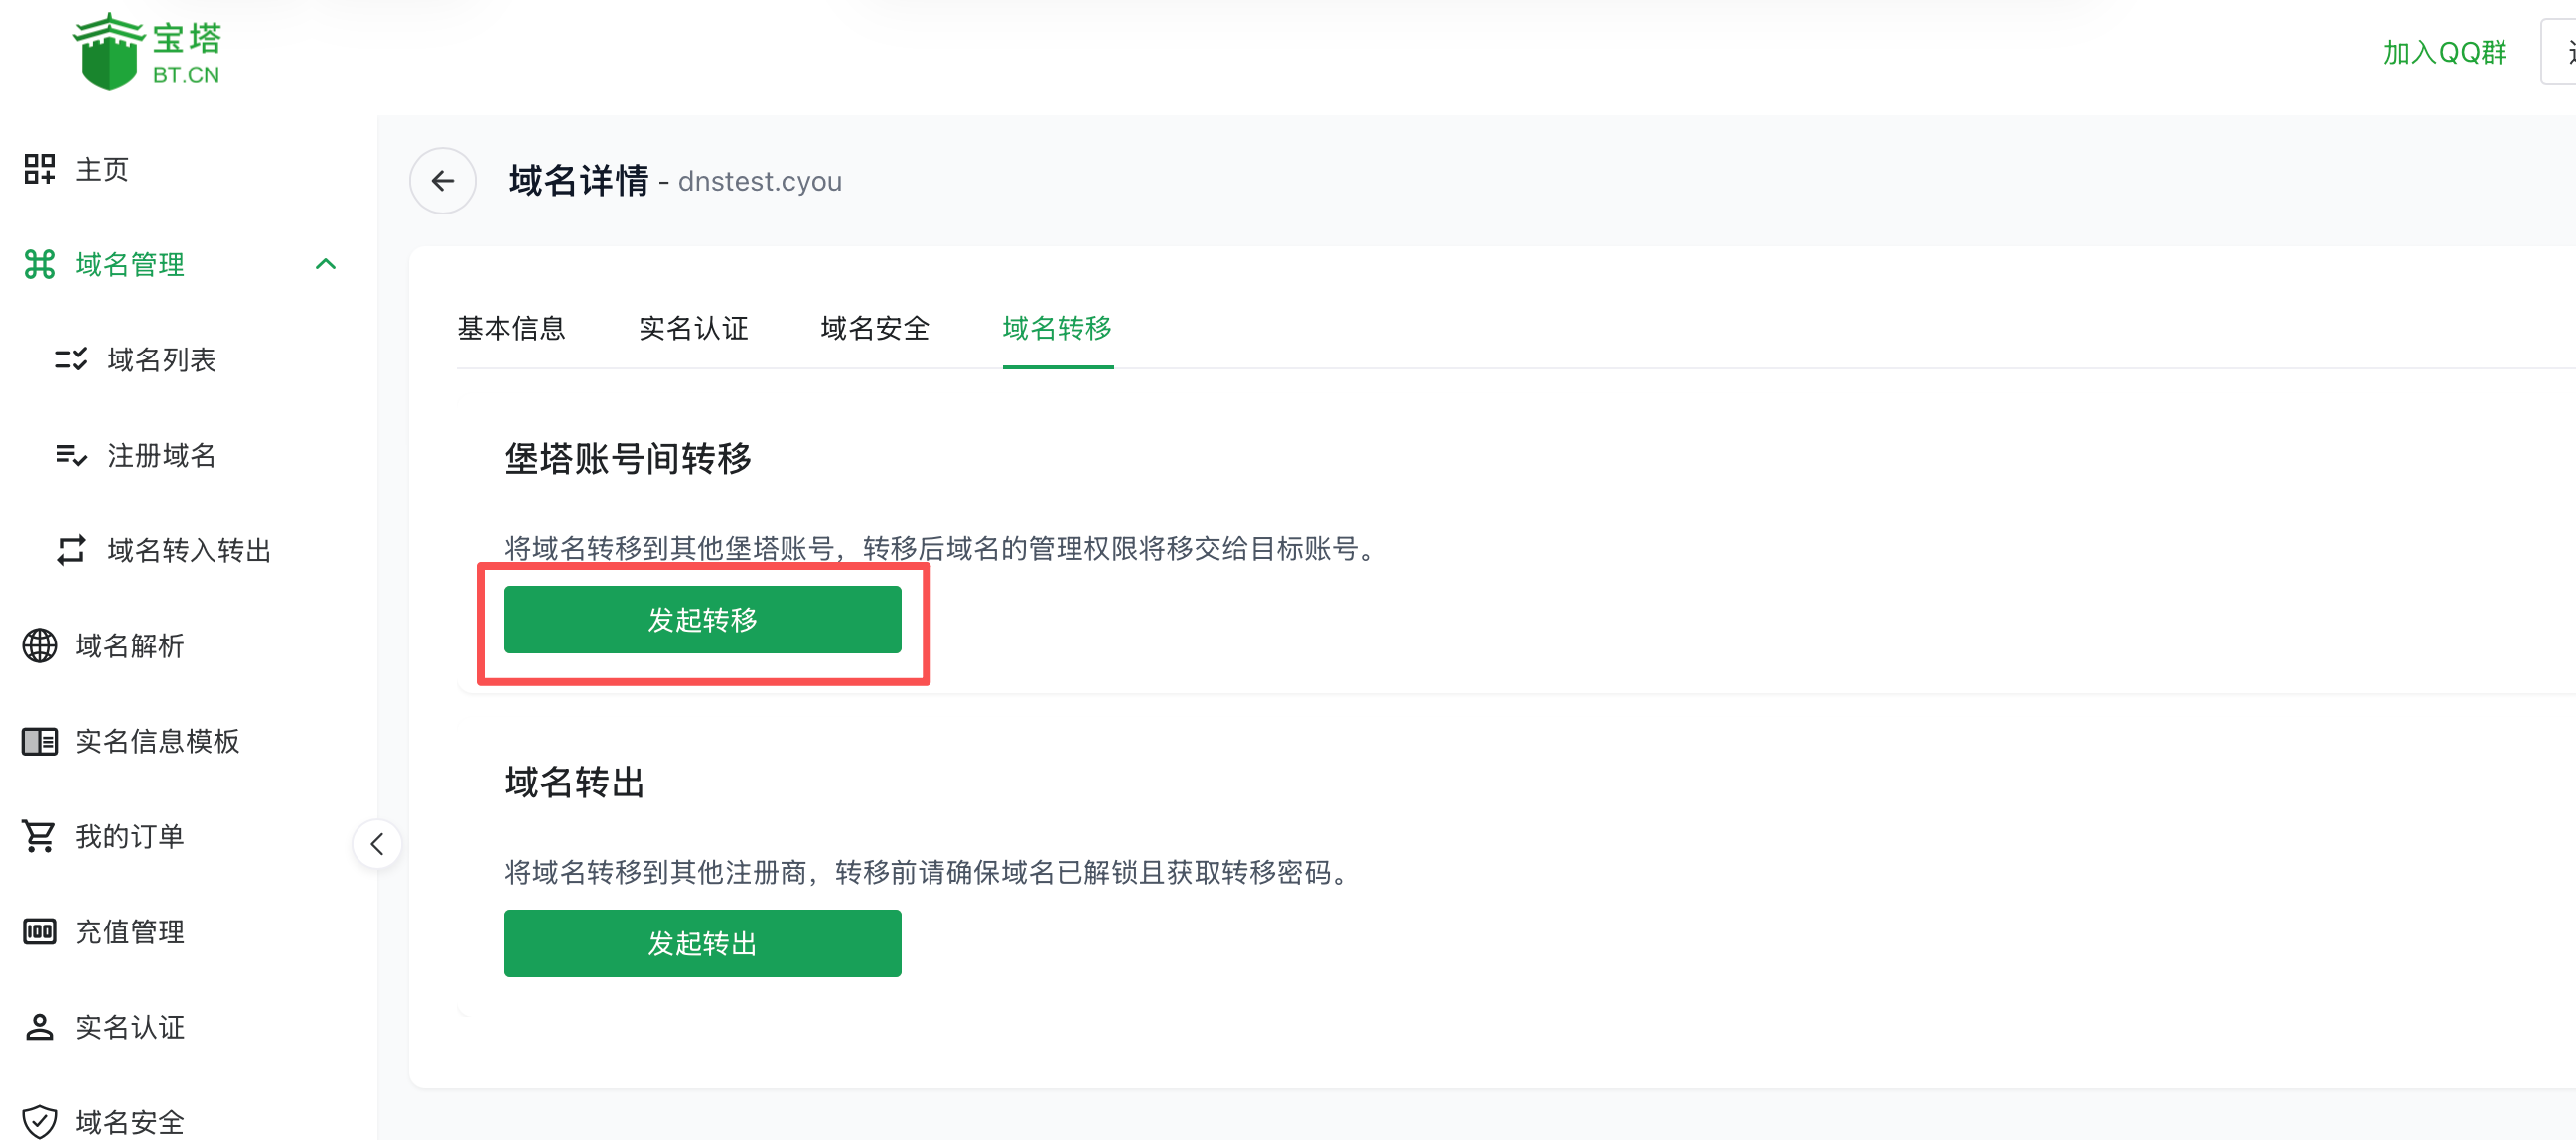This screenshot has height=1140, width=2576.
Task: Click the 发起转出 button
Action: click(x=702, y=943)
